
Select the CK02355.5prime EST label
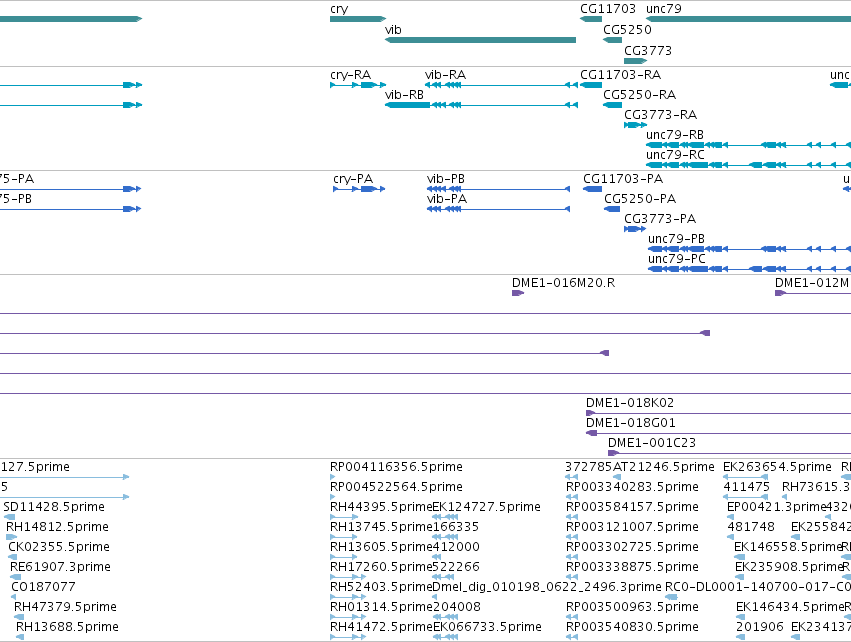point(59,548)
